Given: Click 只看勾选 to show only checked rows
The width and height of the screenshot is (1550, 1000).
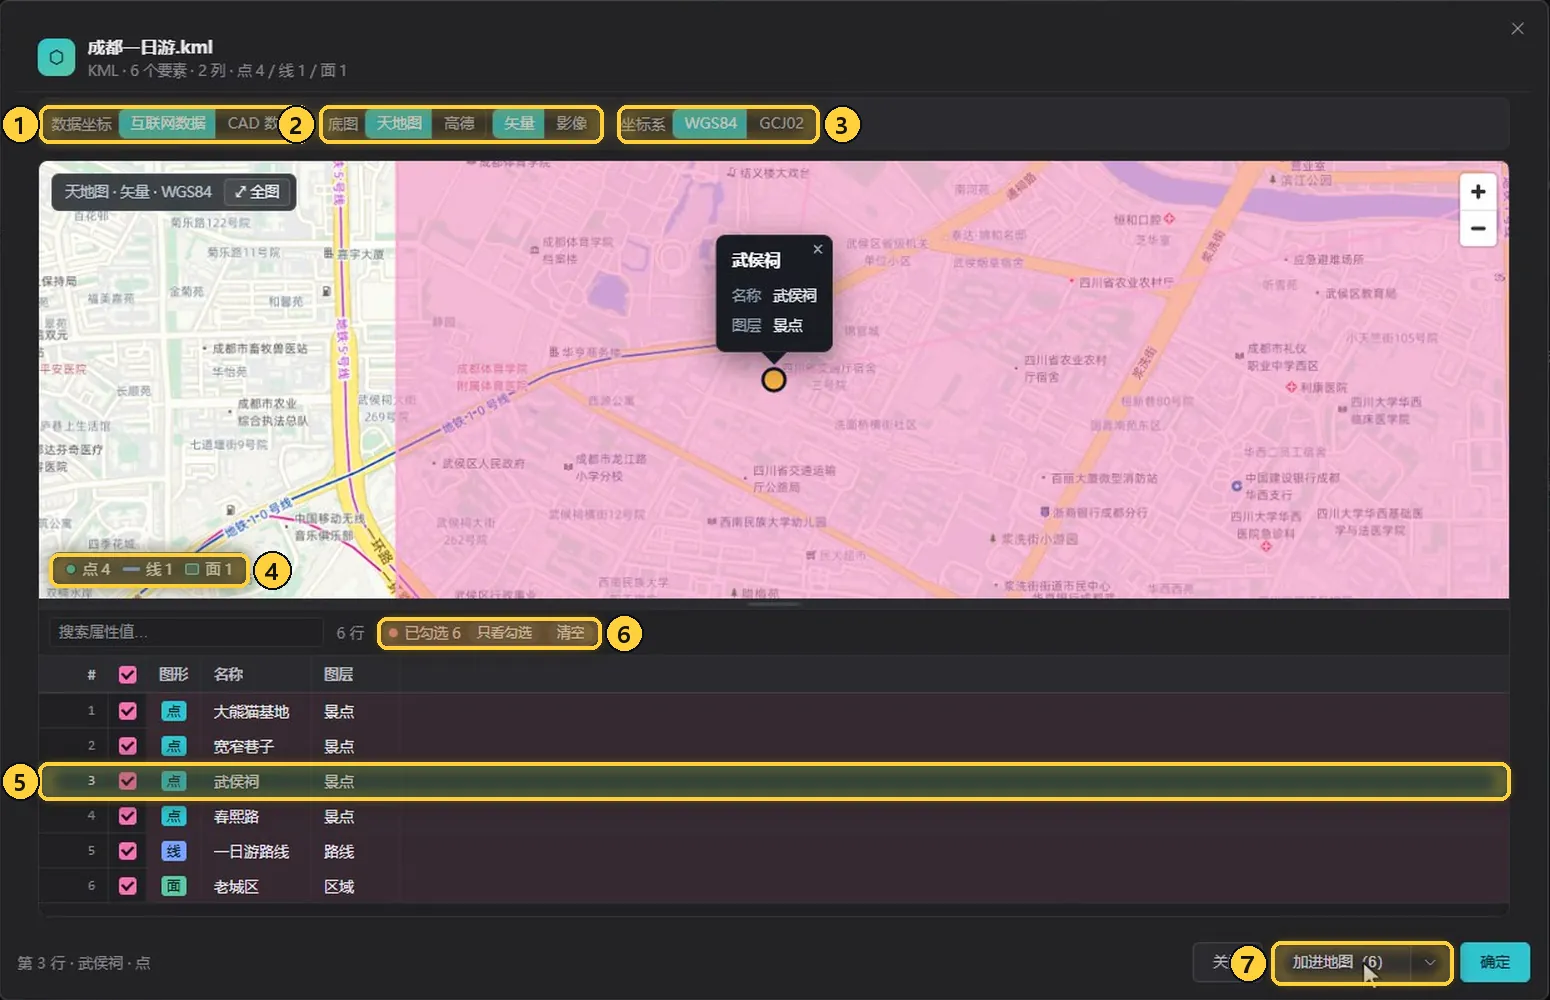Looking at the screenshot, I should (504, 633).
